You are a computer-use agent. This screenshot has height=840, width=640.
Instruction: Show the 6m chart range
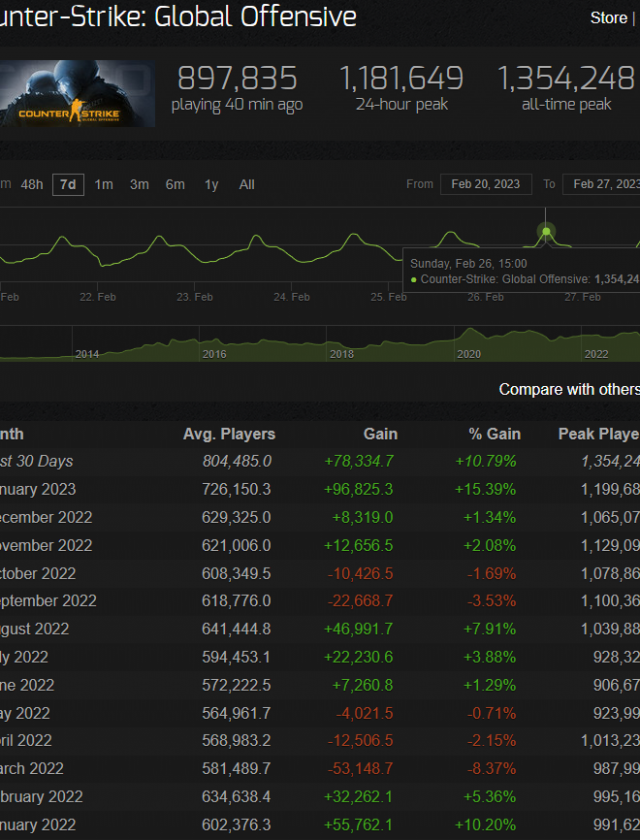click(175, 184)
